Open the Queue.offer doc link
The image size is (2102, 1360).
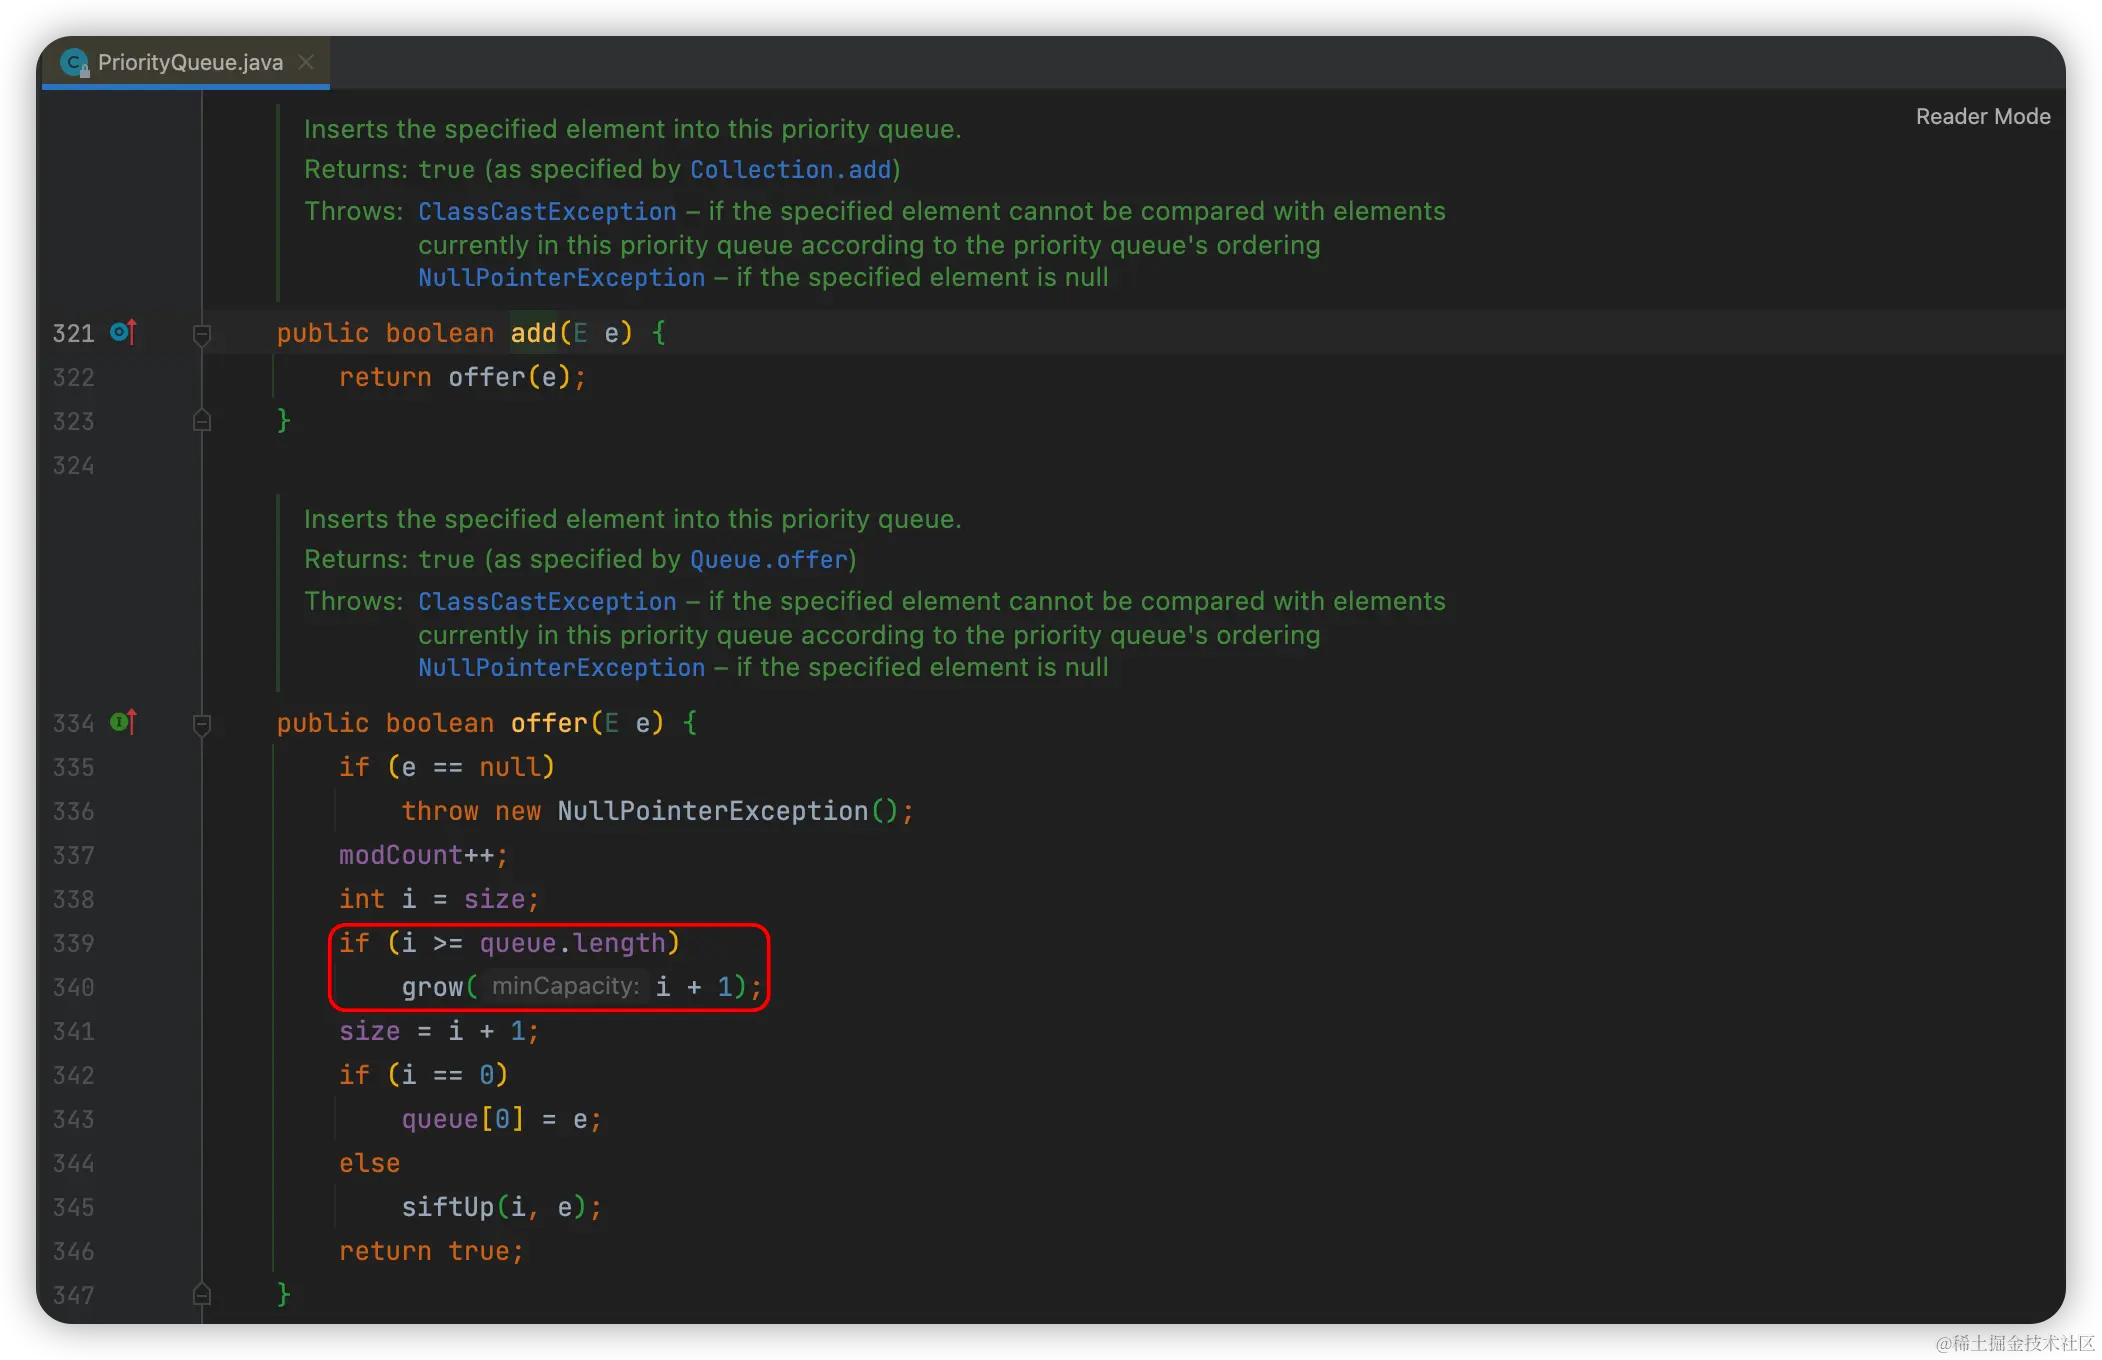pyautogui.click(x=768, y=560)
